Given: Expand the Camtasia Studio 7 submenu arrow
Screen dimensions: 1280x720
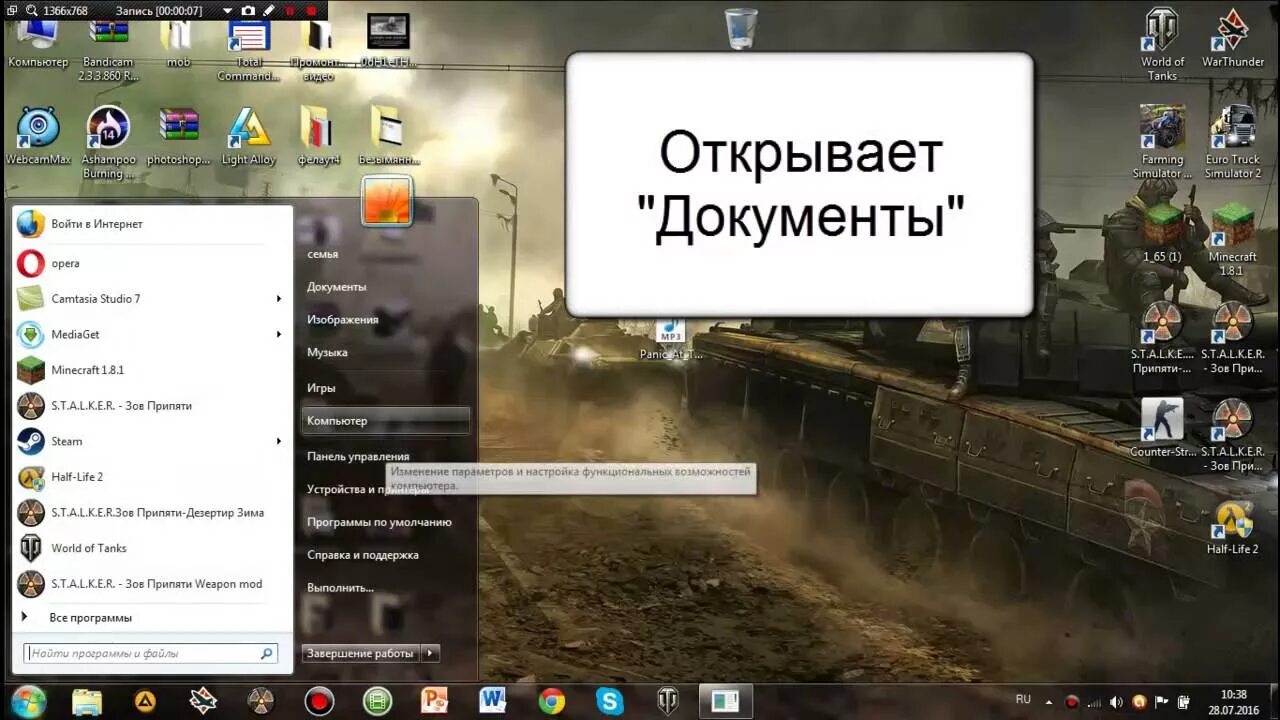Looking at the screenshot, I should [279, 299].
